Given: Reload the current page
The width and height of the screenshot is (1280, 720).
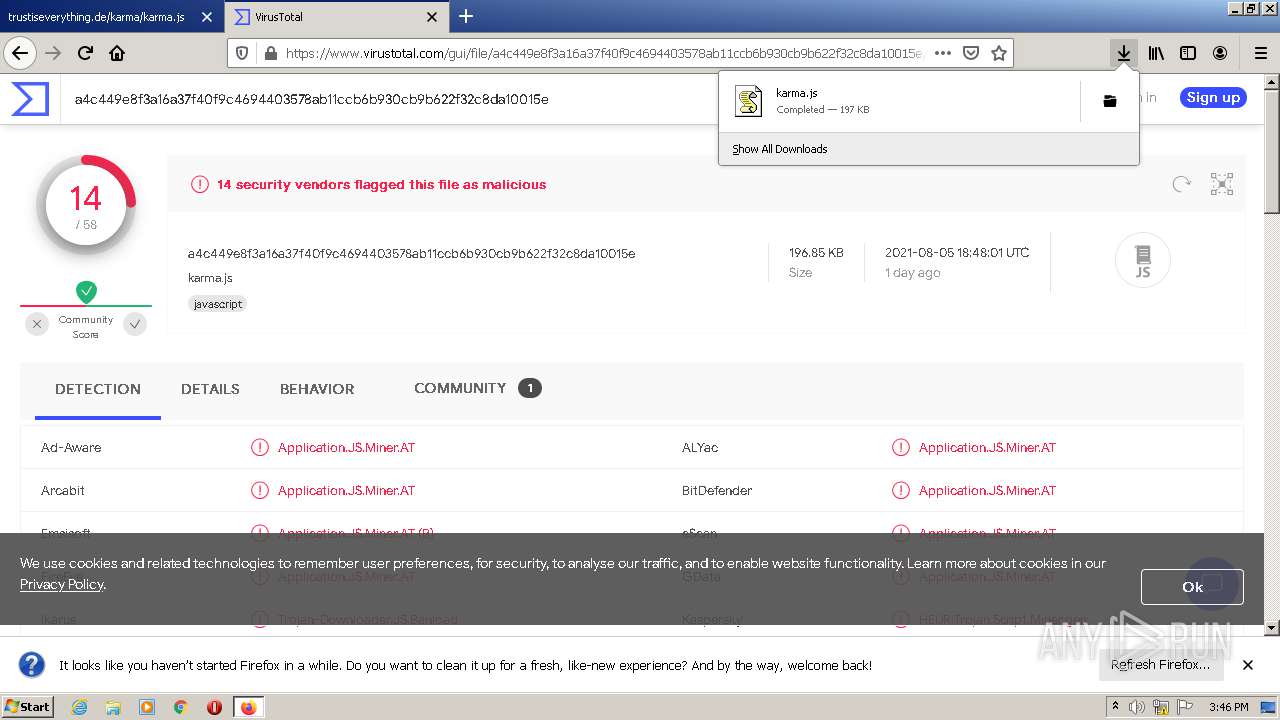Looking at the screenshot, I should (85, 53).
